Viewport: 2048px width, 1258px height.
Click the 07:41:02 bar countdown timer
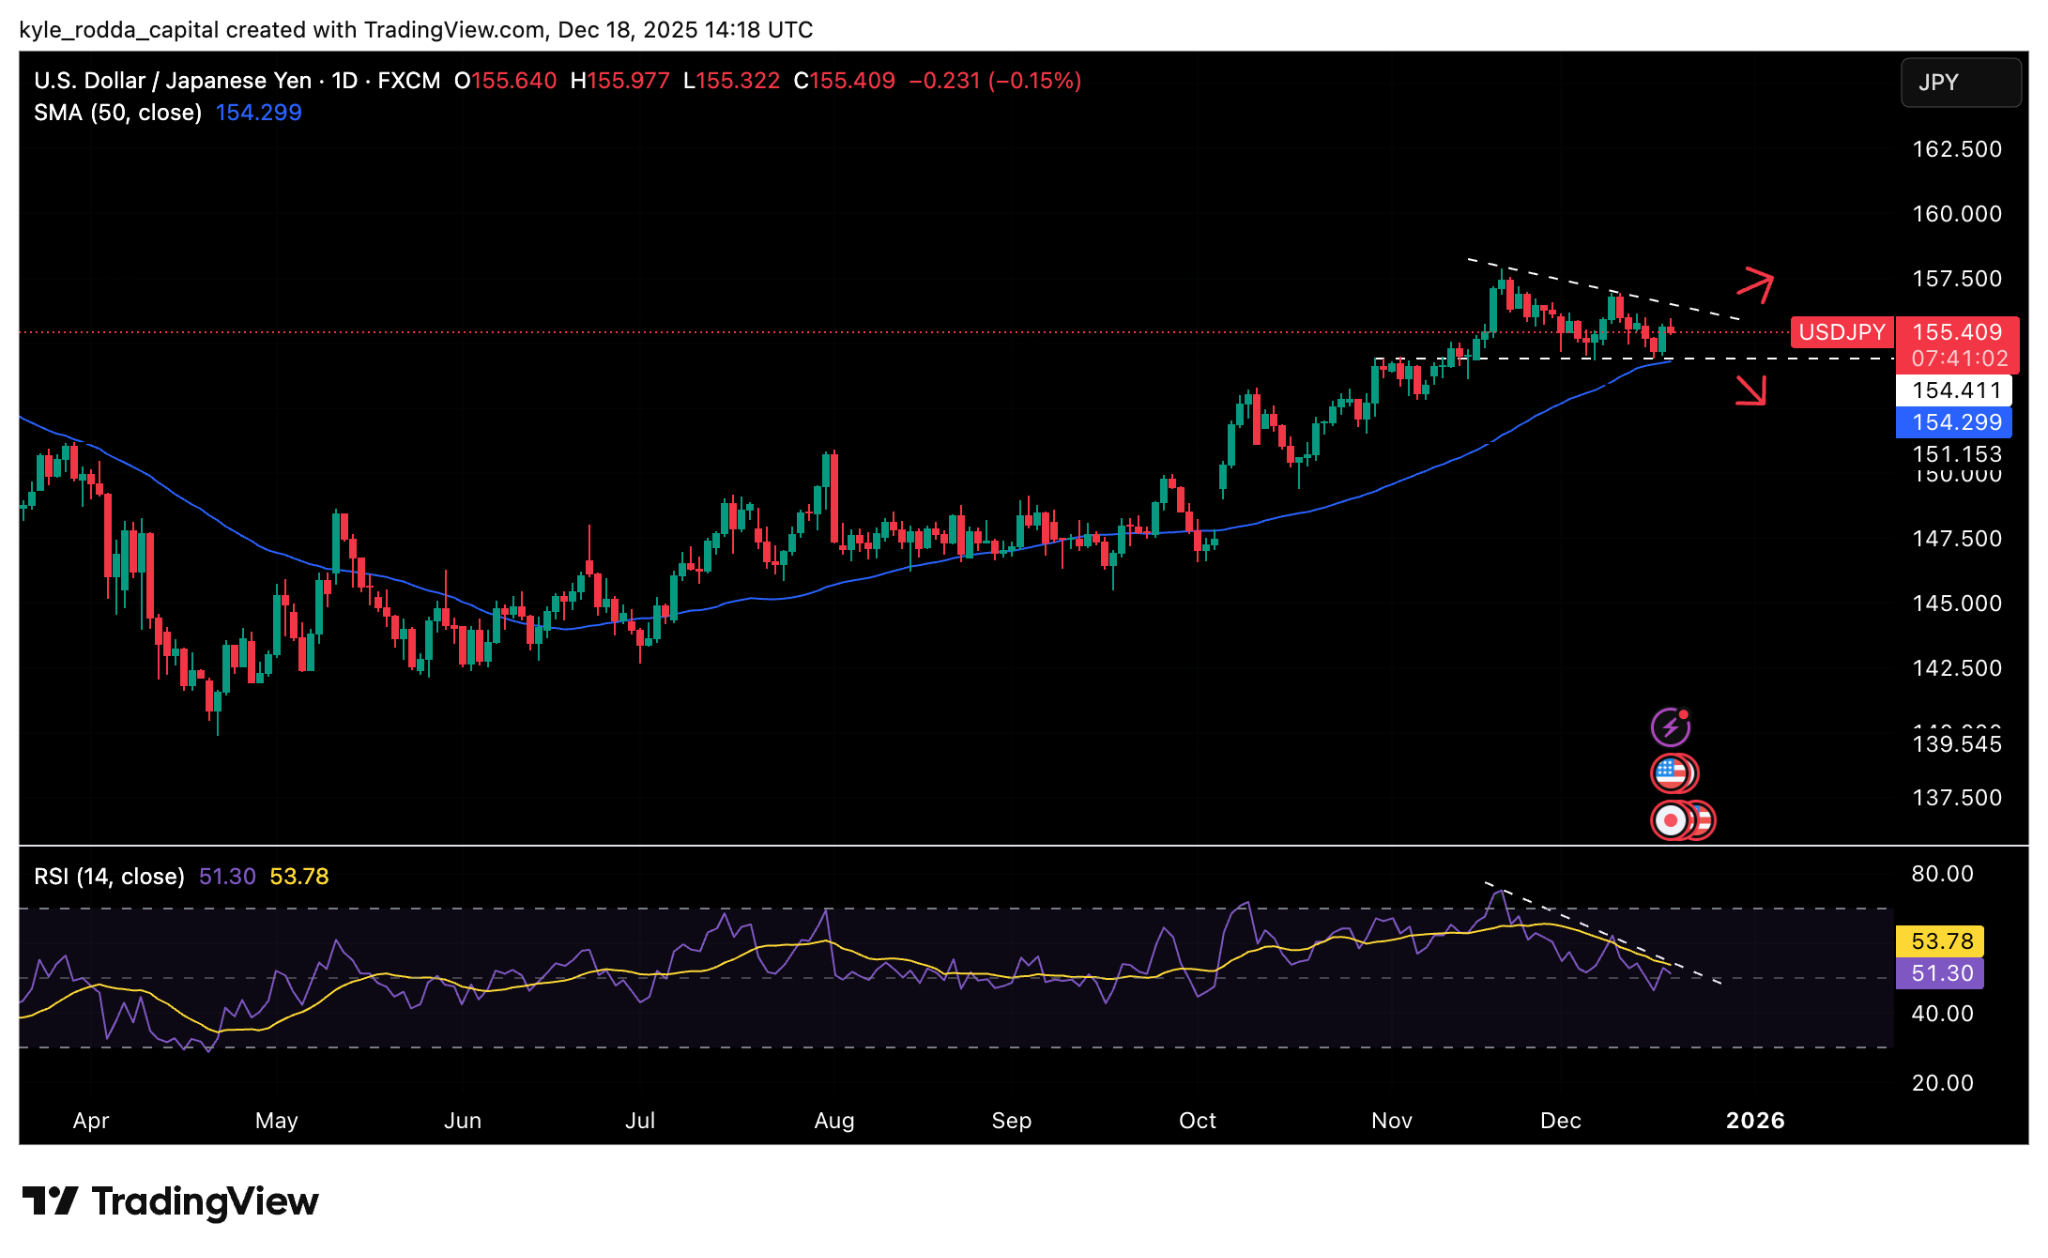click(x=1958, y=358)
